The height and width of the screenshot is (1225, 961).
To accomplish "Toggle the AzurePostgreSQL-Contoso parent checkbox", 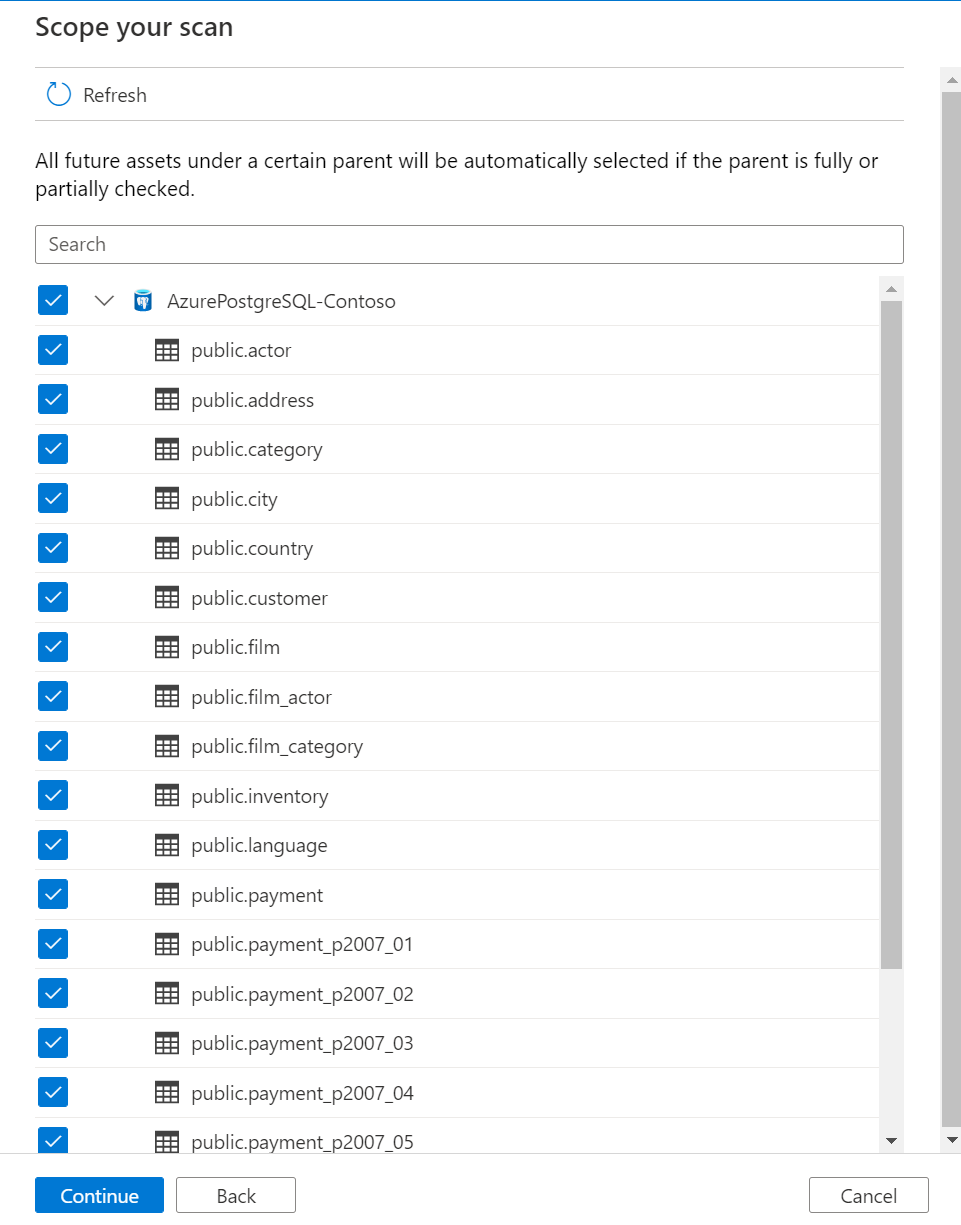I will pyautogui.click(x=53, y=301).
